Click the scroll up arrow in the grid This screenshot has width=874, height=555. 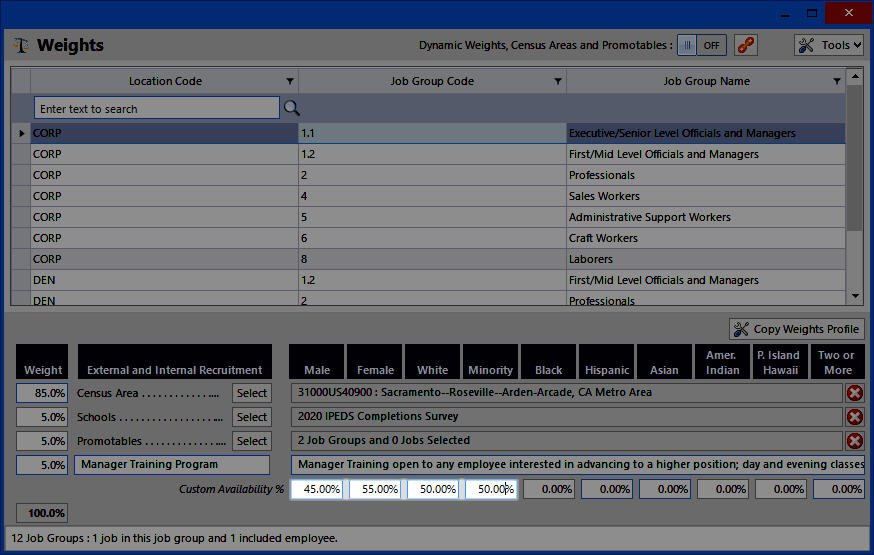pyautogui.click(x=854, y=77)
